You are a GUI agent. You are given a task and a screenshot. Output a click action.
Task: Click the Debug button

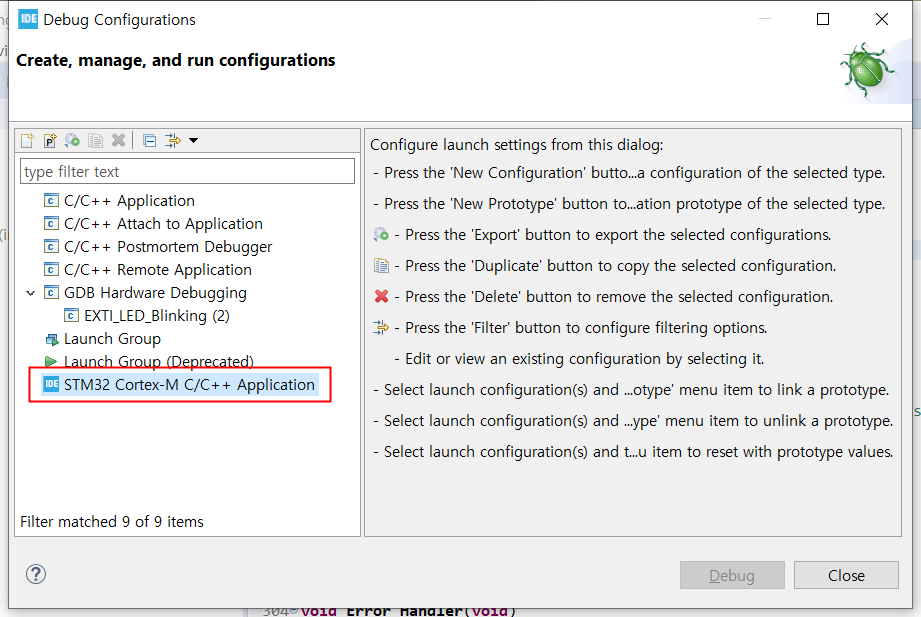click(x=732, y=575)
